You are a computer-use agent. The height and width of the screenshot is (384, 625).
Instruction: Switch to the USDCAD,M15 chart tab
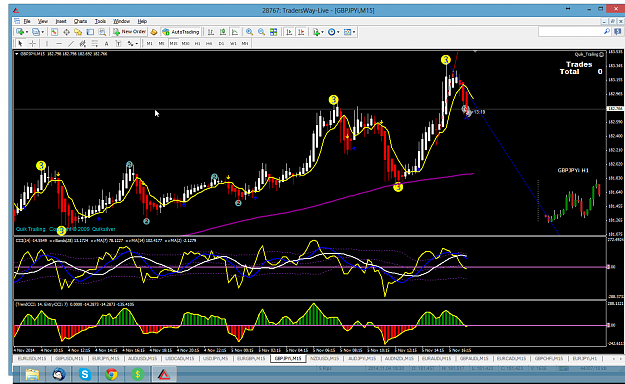click(179, 358)
